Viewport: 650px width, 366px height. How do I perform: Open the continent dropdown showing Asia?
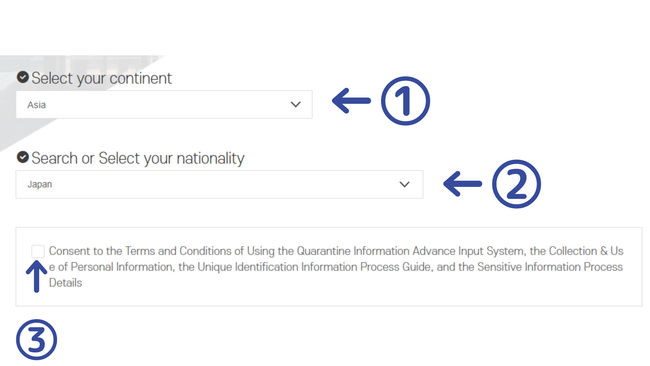tap(164, 104)
